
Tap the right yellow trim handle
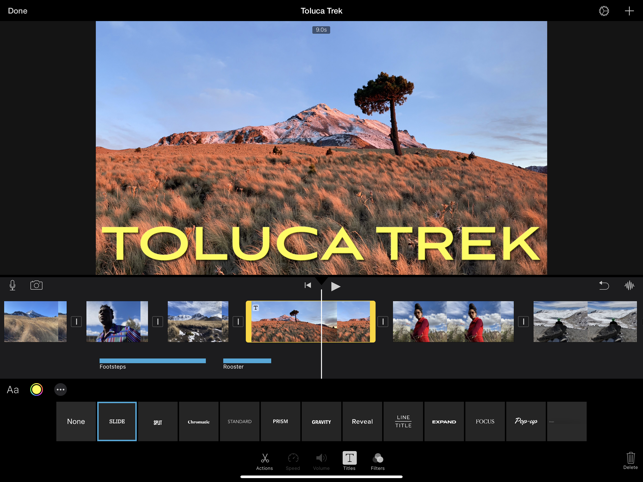[373, 322]
